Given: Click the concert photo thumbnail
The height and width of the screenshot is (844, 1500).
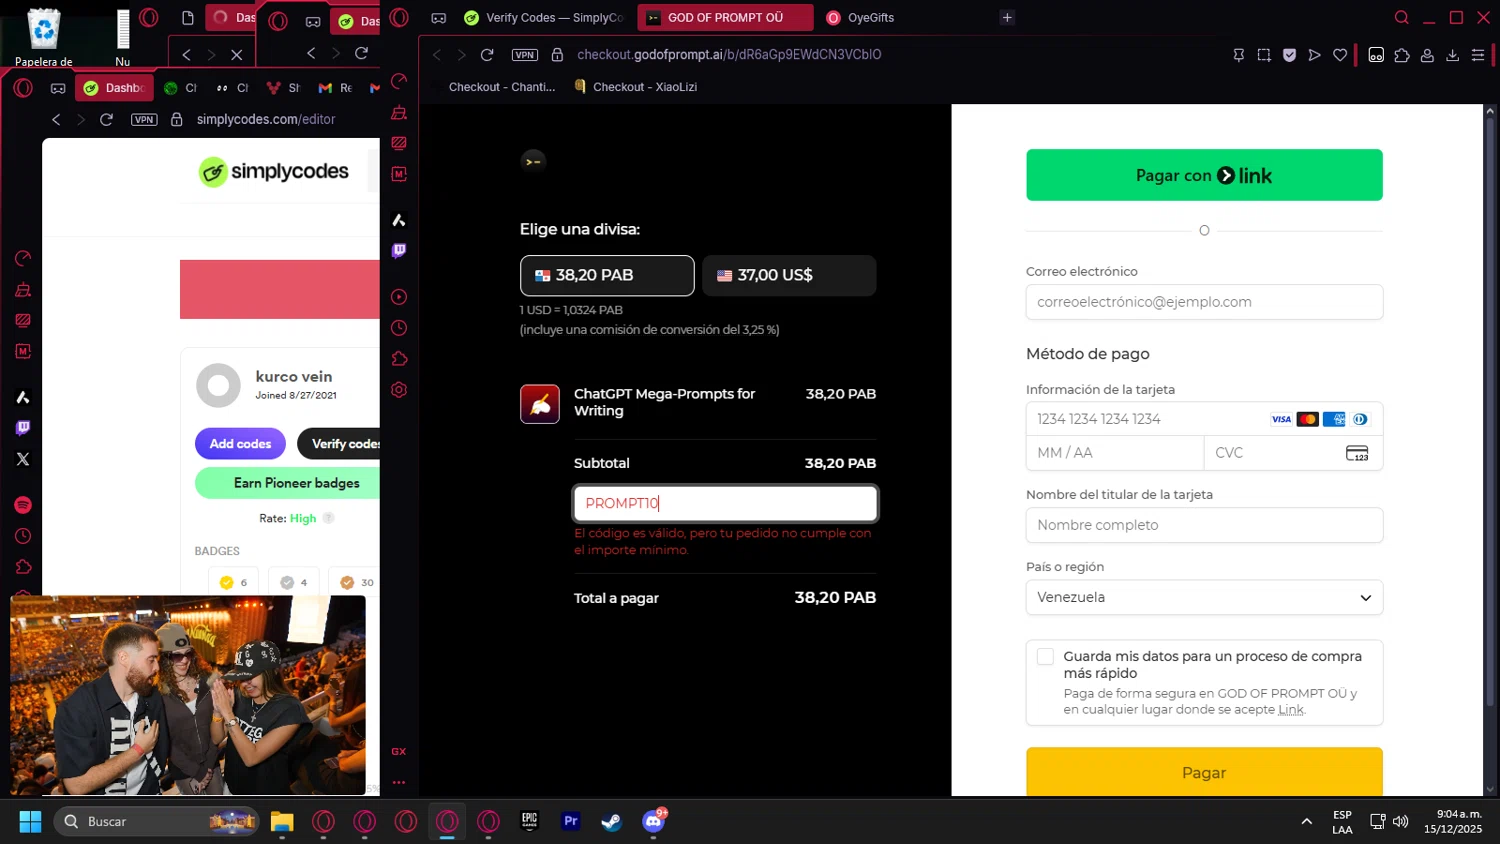Looking at the screenshot, I should click(x=188, y=695).
